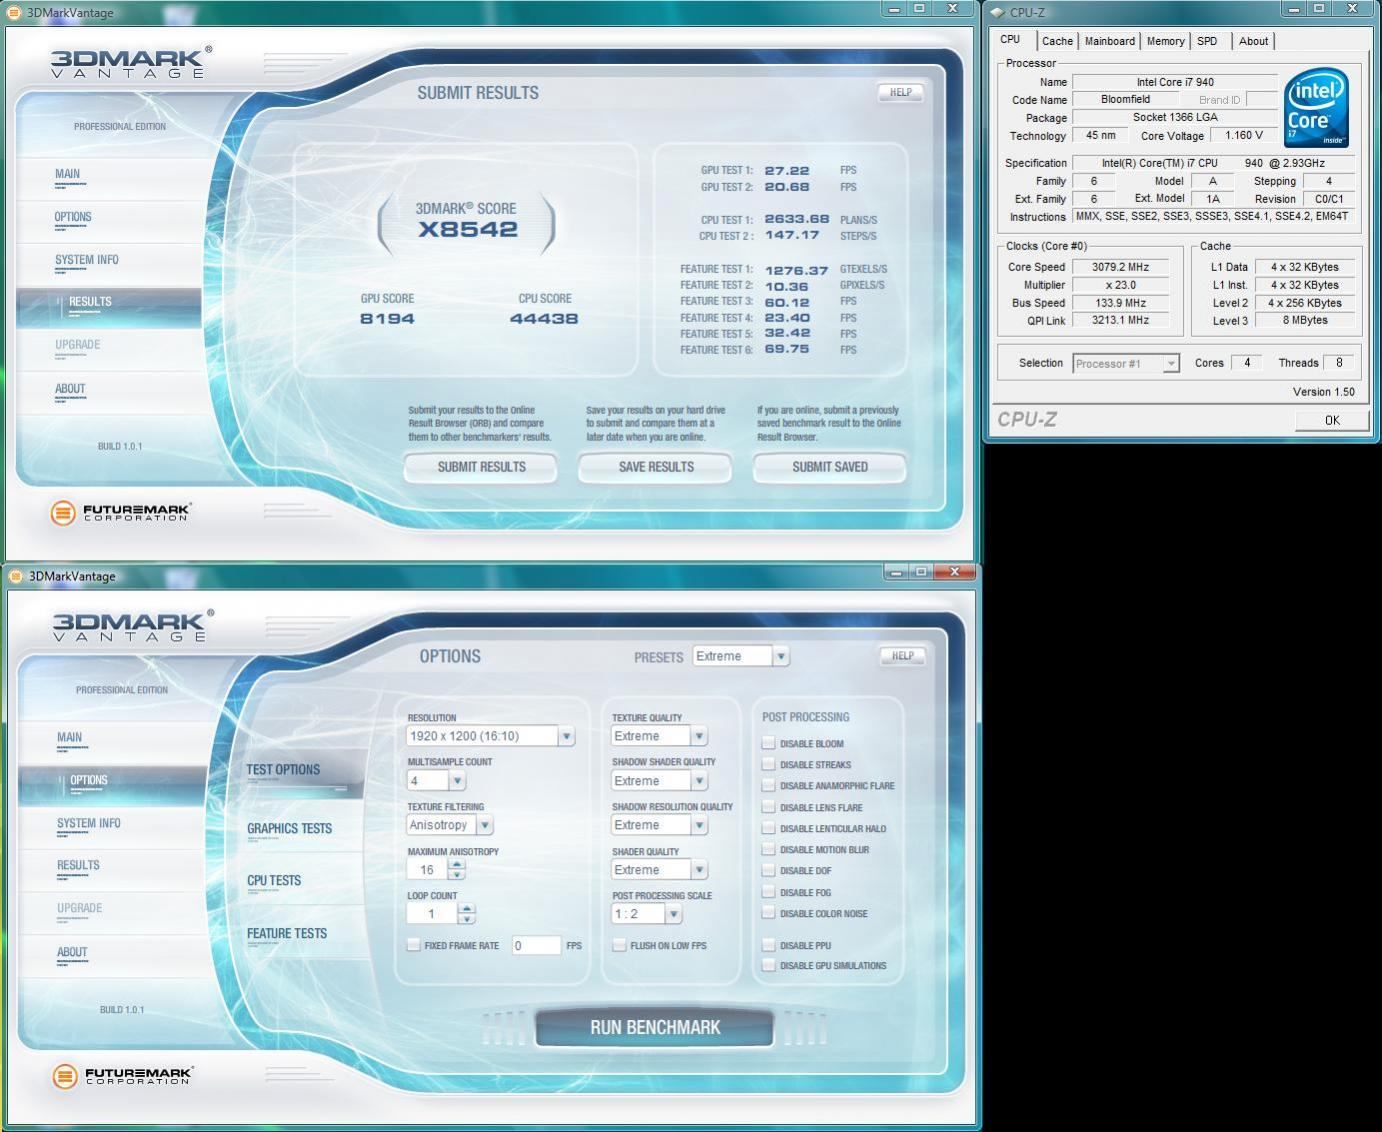This screenshot has height=1132, width=1382.
Task: Check Disable Lens Flare option
Action: tap(768, 807)
